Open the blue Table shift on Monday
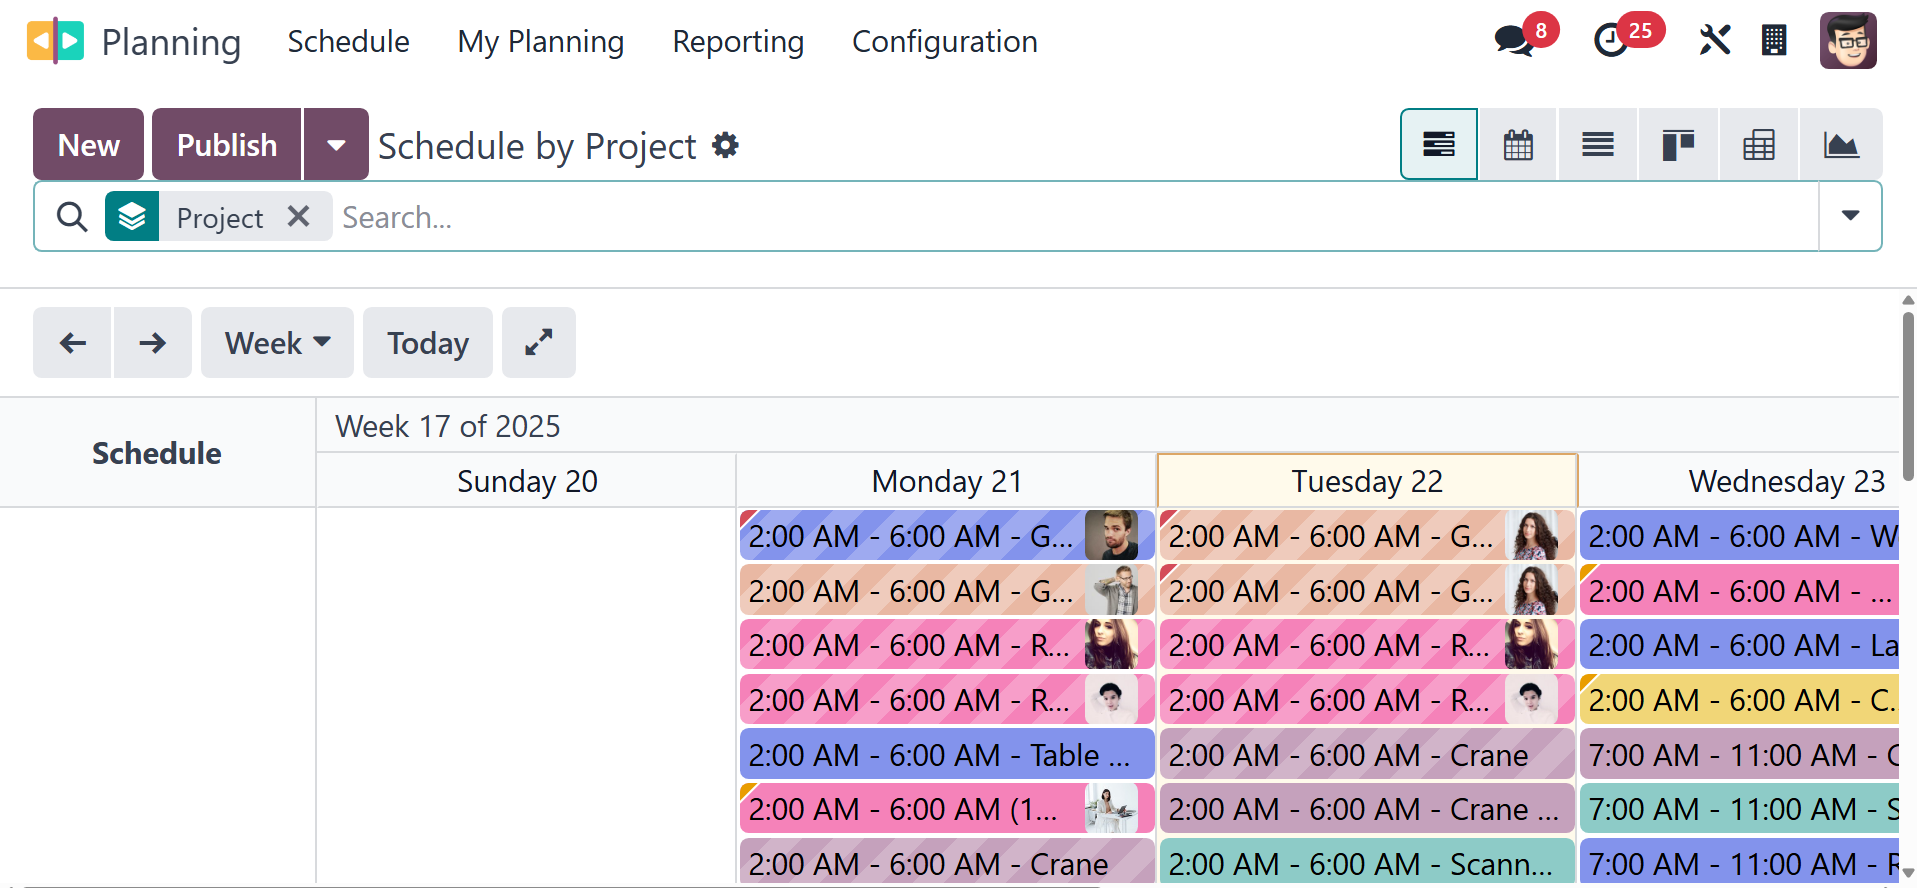Viewport: 1917px width, 888px height. (x=946, y=755)
